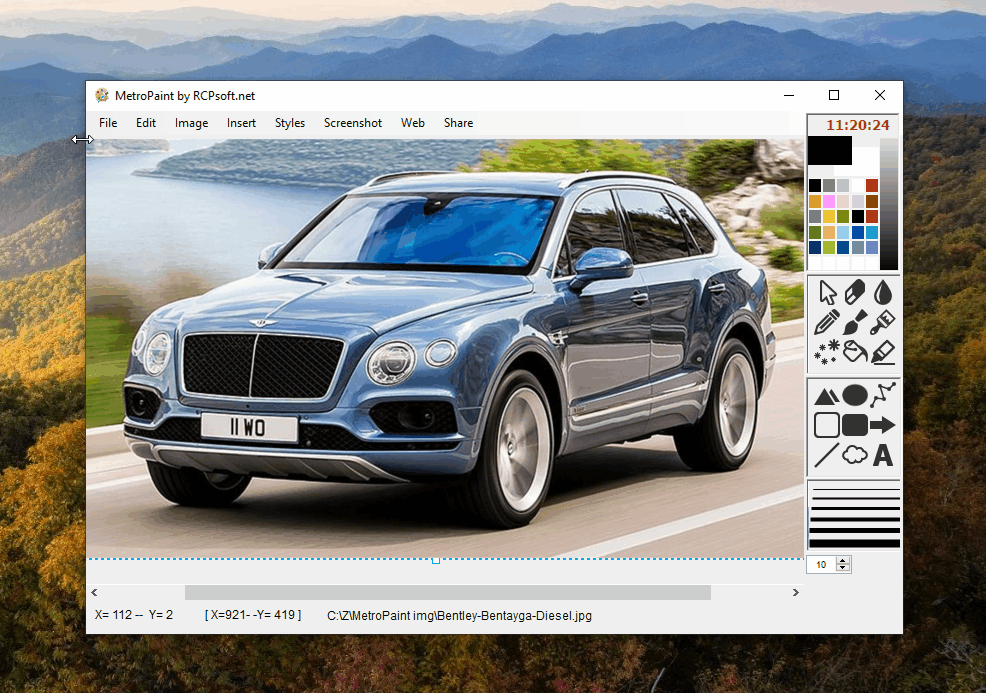
Task: Select the paint bucket fill tool
Action: [x=855, y=352]
